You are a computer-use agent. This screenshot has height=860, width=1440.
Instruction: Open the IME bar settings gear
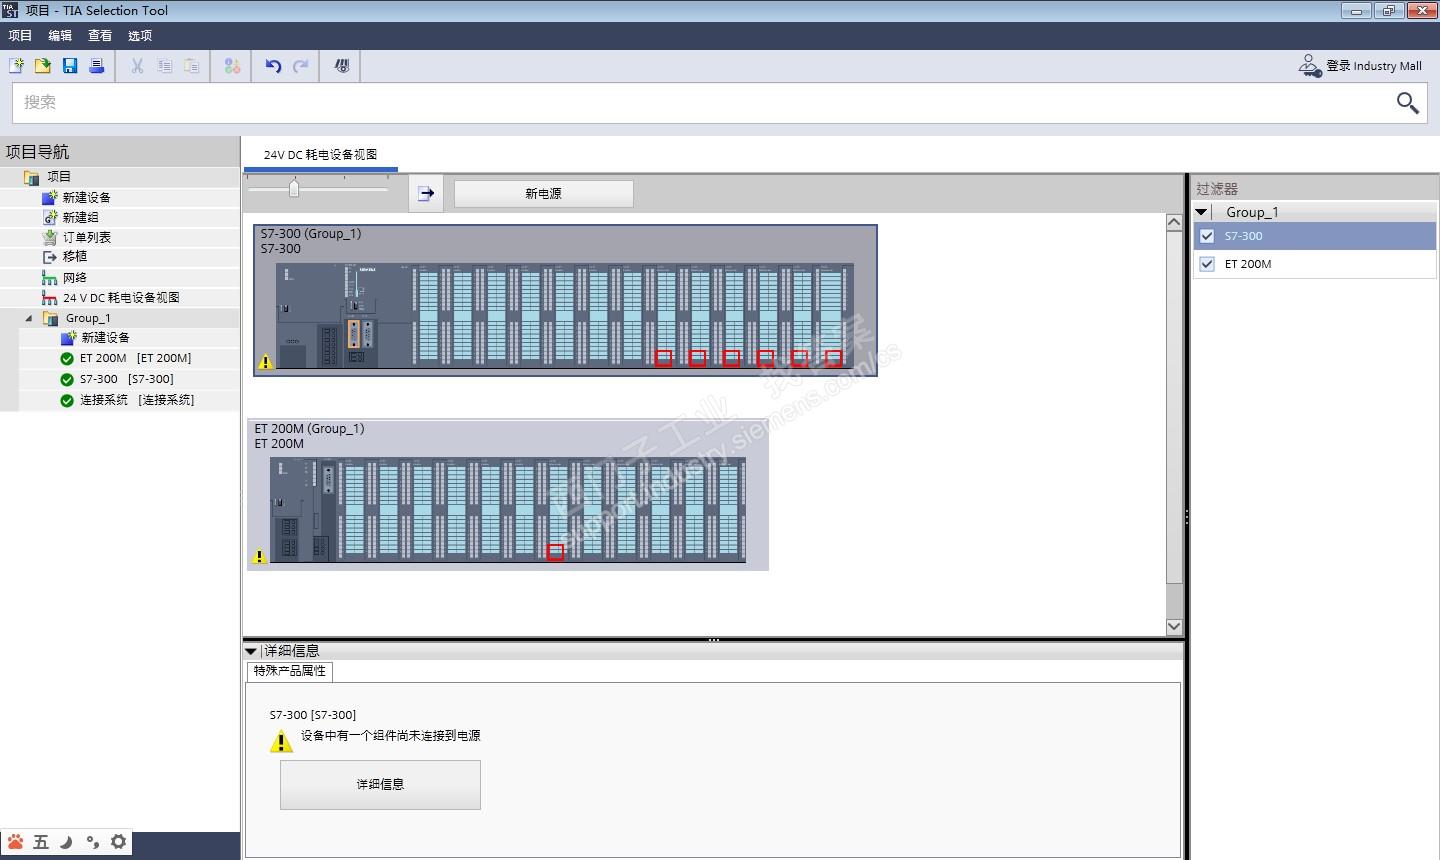118,842
